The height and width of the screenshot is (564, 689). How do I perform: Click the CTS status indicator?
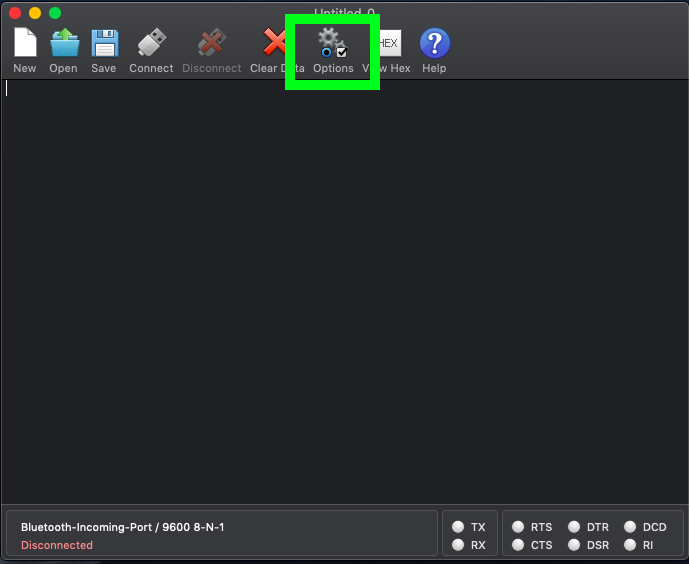518,545
